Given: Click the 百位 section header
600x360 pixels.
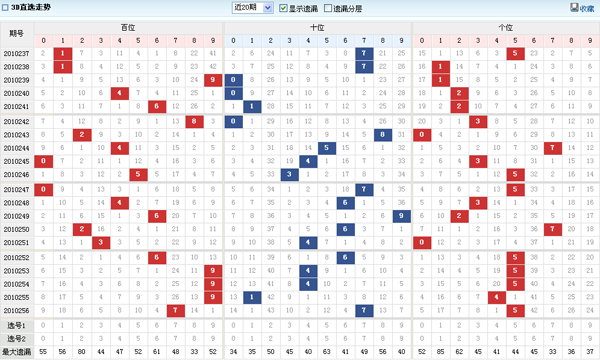Looking at the screenshot, I should point(128,28).
